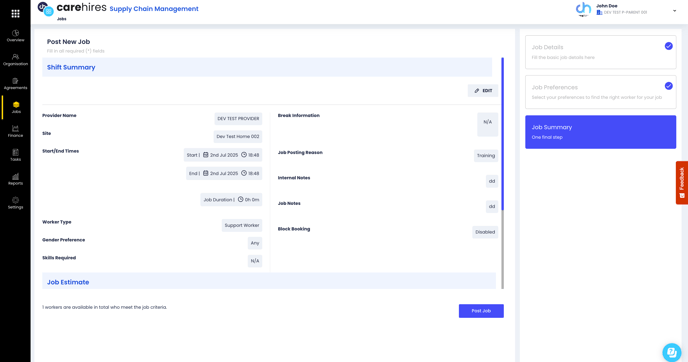This screenshot has width=688, height=362.
Task: Open the chat support bubble
Action: pyautogui.click(x=672, y=352)
